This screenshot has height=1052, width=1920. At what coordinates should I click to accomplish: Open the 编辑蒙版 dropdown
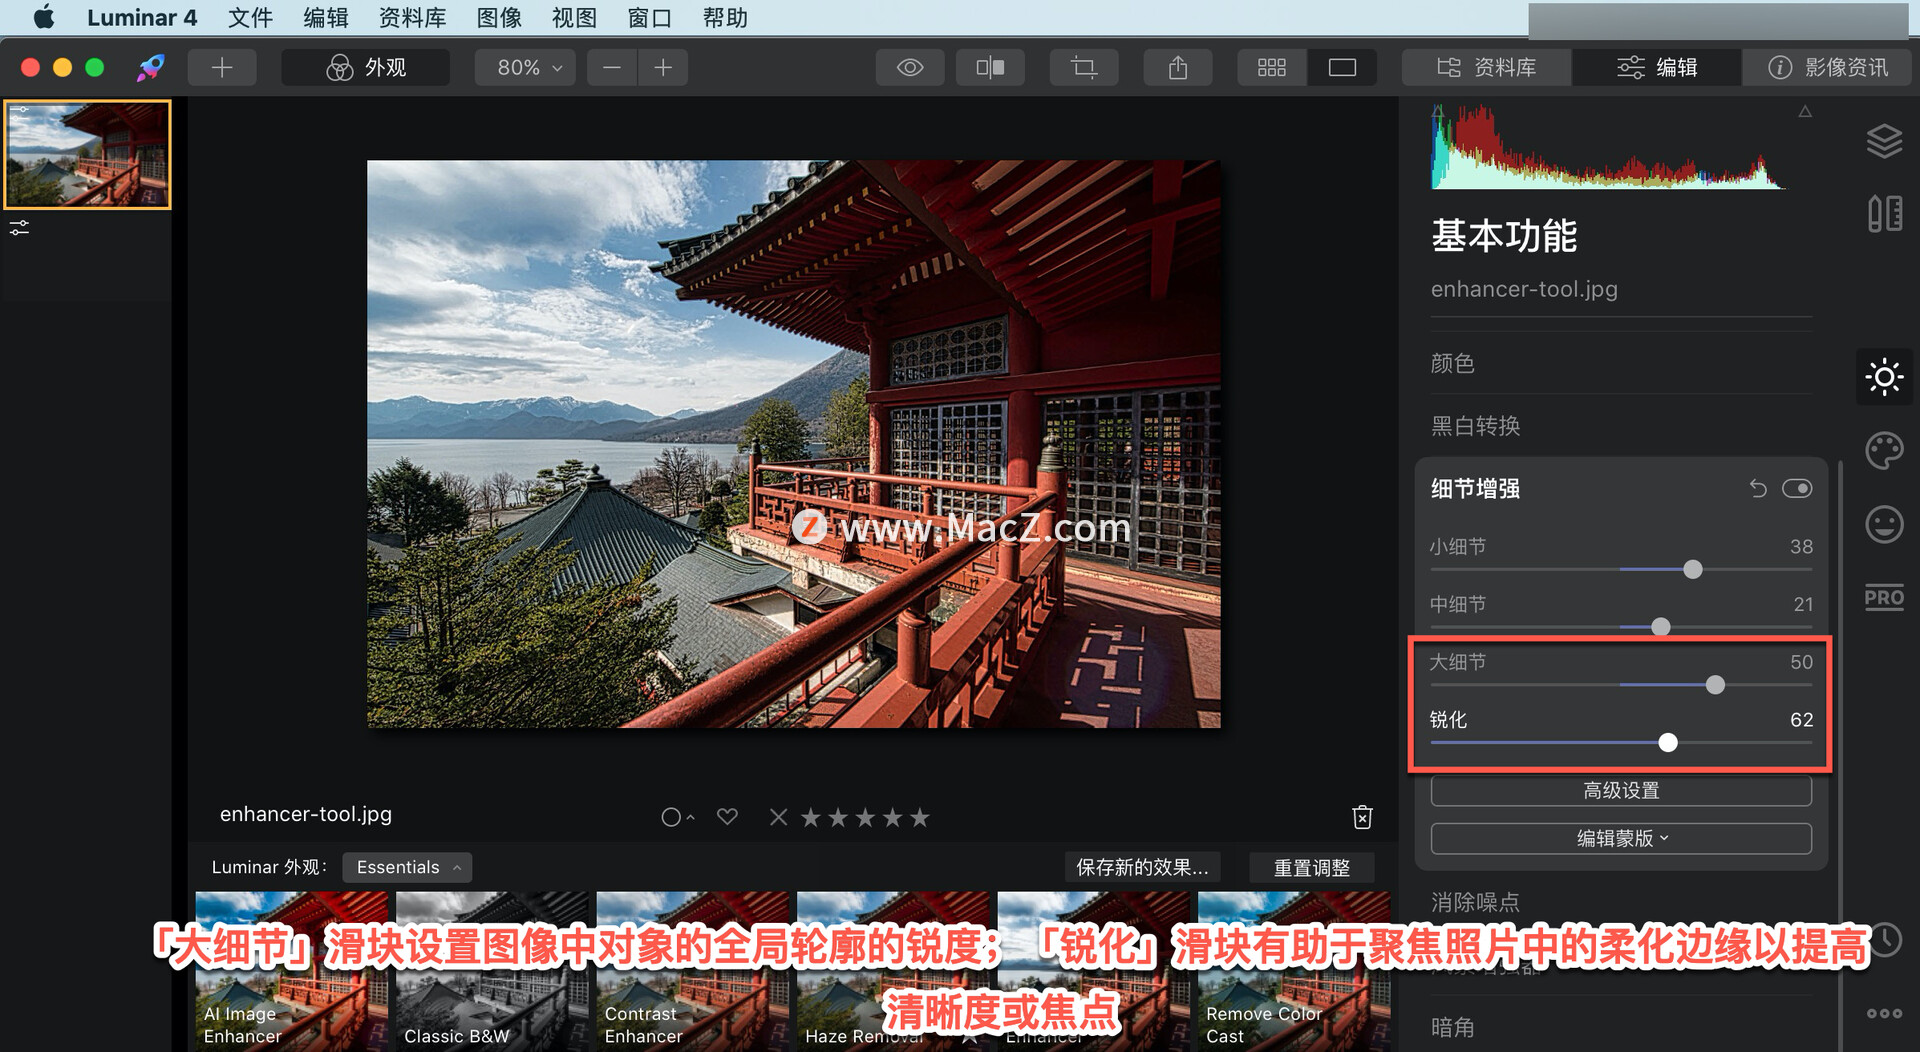coord(1621,838)
